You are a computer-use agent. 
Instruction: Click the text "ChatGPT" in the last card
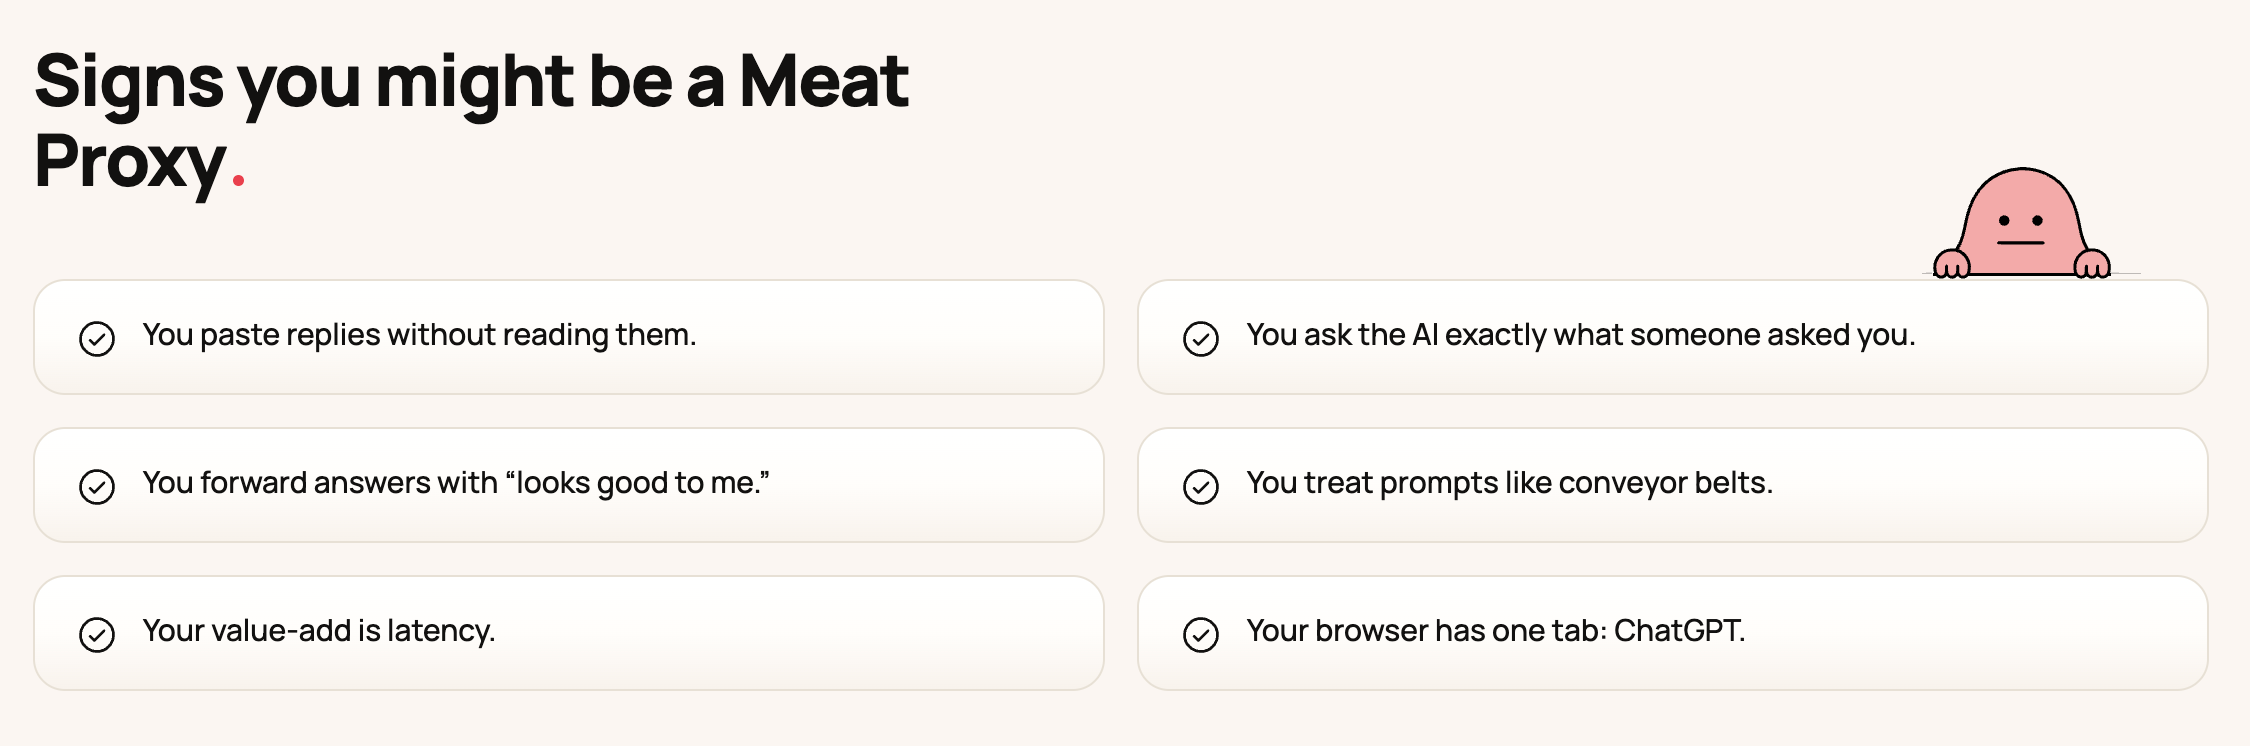[x=1679, y=630]
